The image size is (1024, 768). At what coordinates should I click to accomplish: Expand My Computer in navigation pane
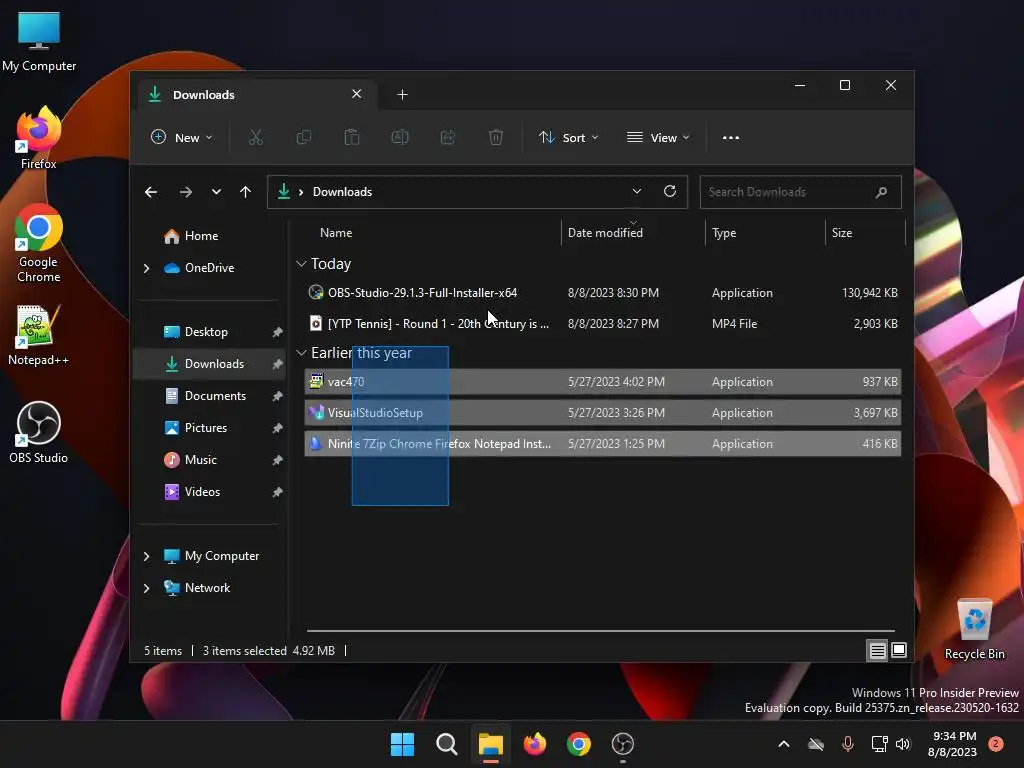pos(146,556)
